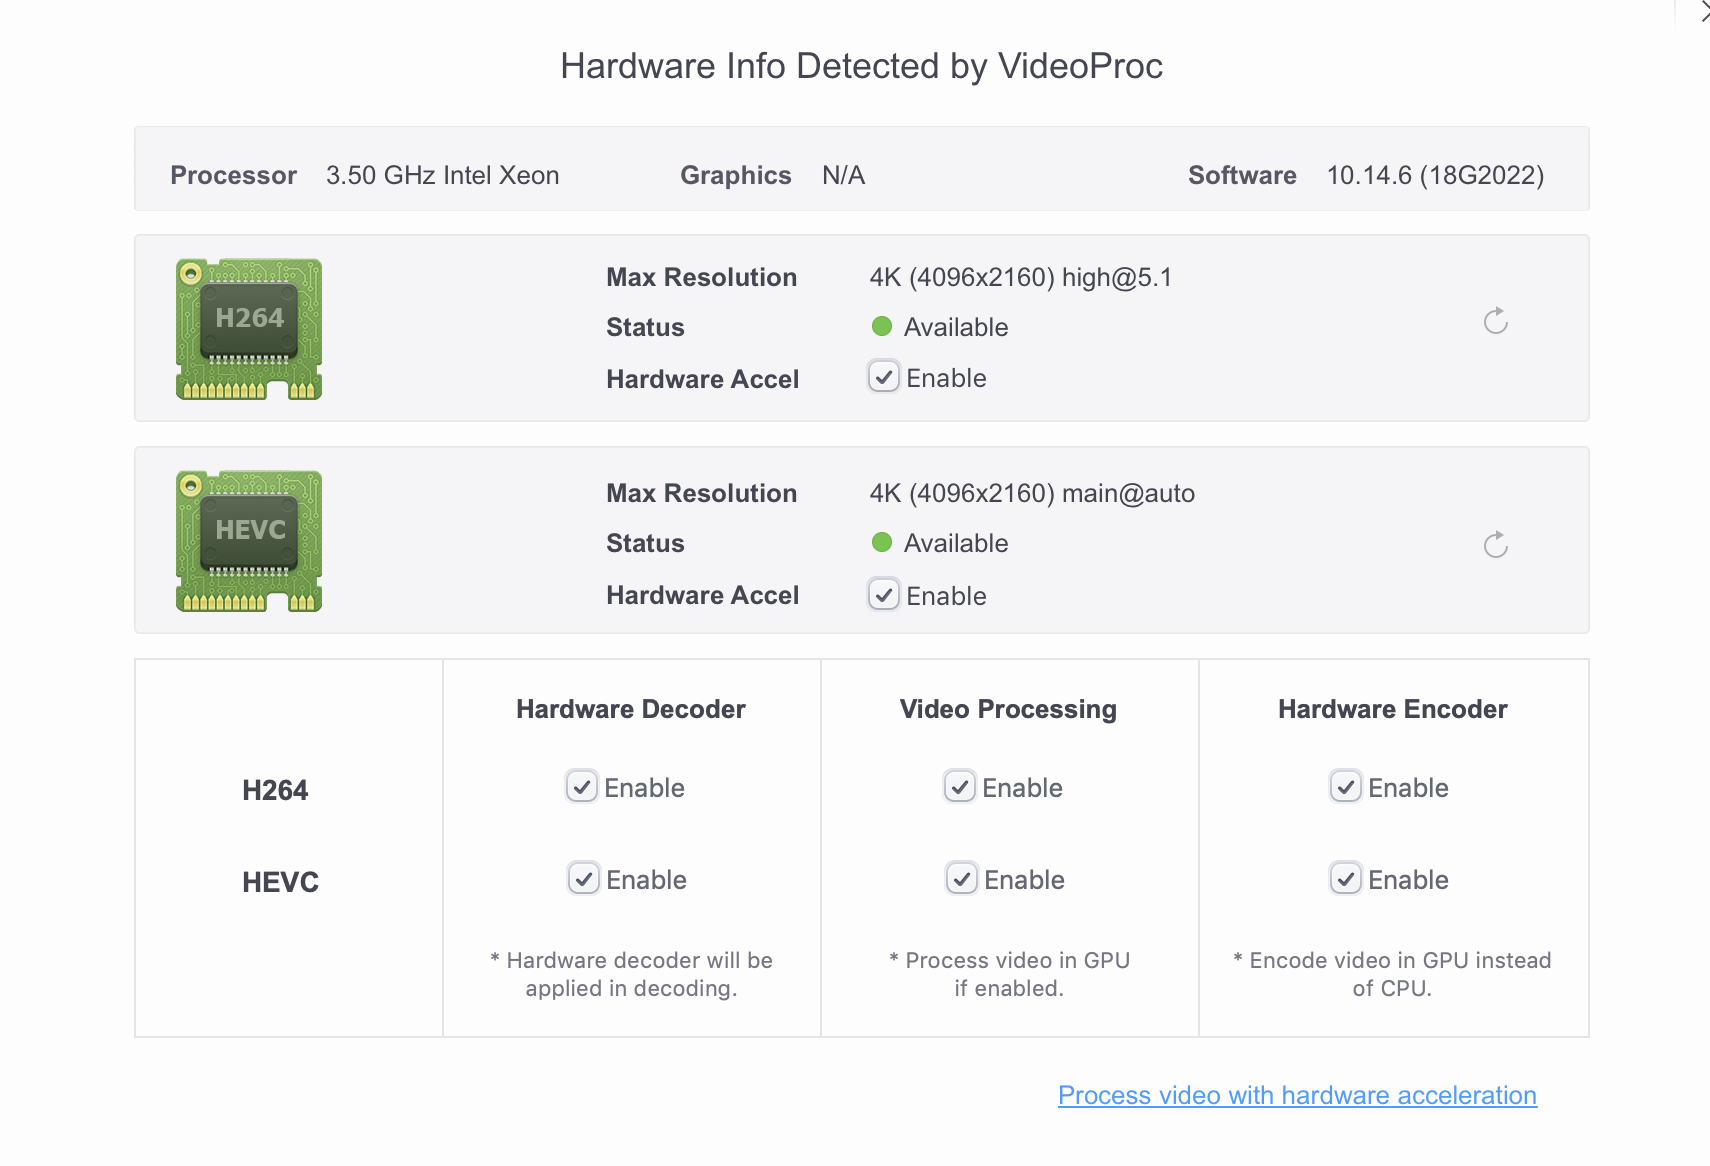Click the Hardware Encoder column header
1710x1166 pixels.
pyautogui.click(x=1392, y=709)
